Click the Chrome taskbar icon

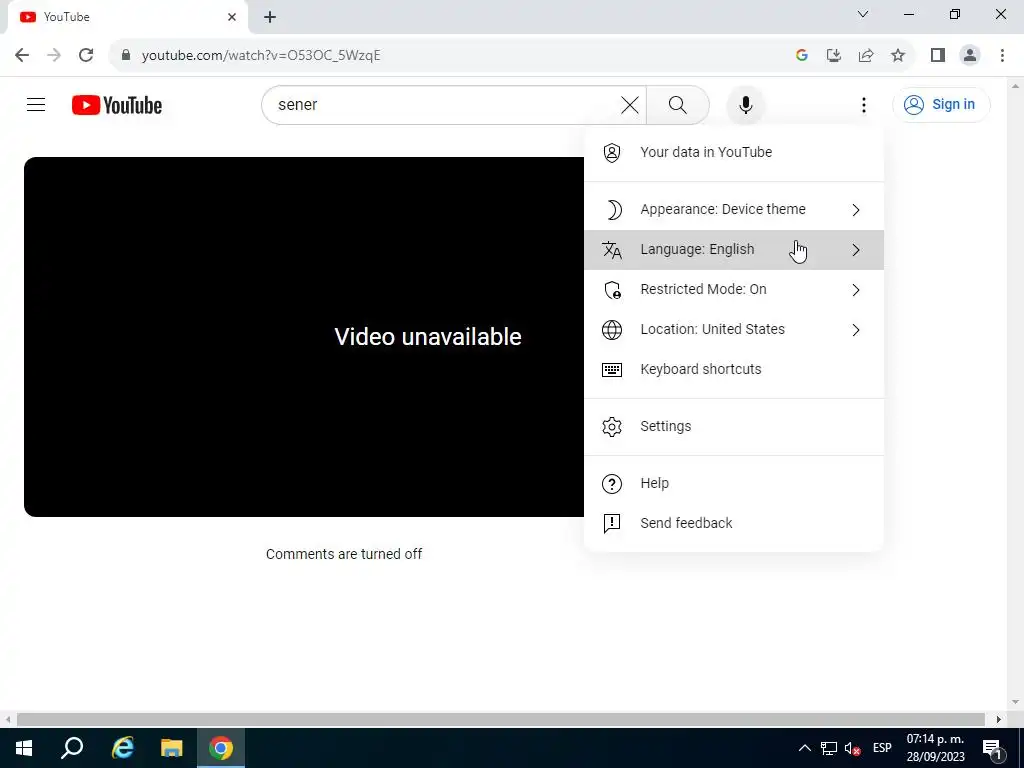click(x=221, y=748)
